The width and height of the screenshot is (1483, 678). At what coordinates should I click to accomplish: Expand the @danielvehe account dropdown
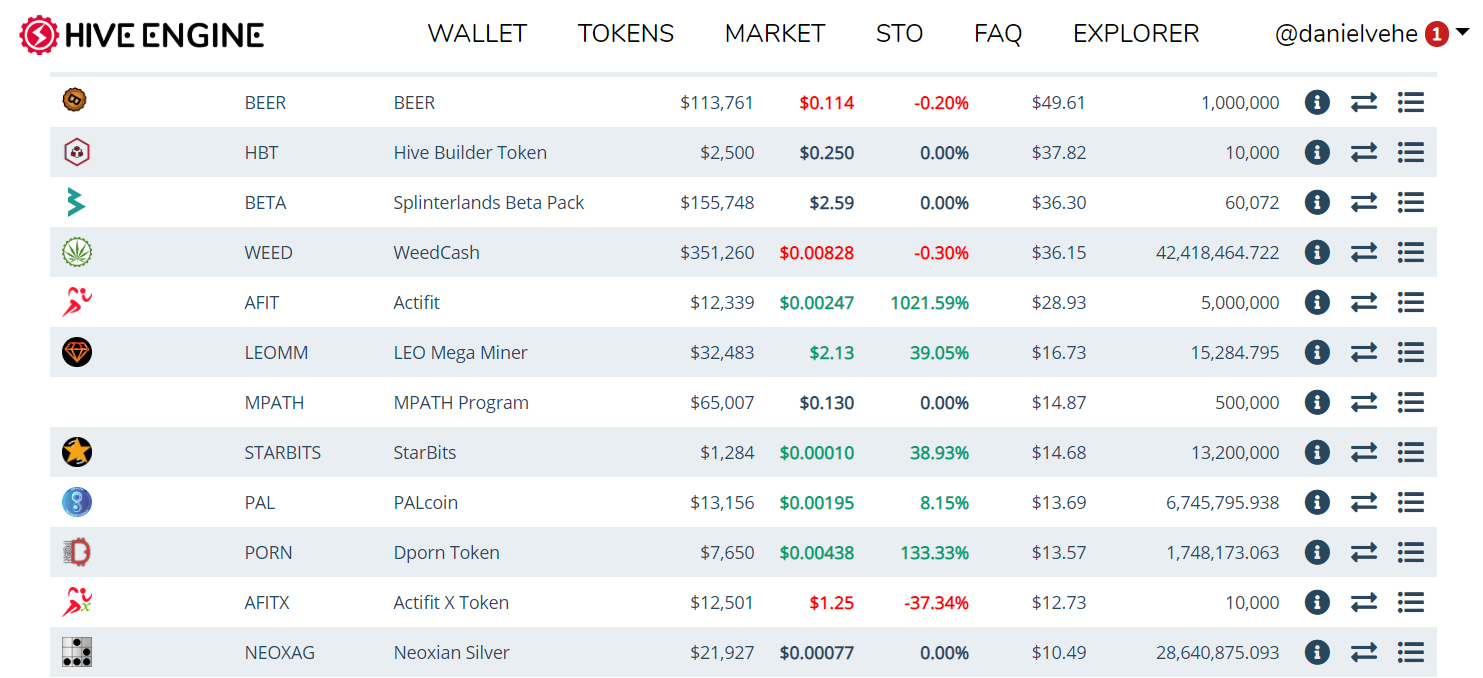click(x=1372, y=34)
